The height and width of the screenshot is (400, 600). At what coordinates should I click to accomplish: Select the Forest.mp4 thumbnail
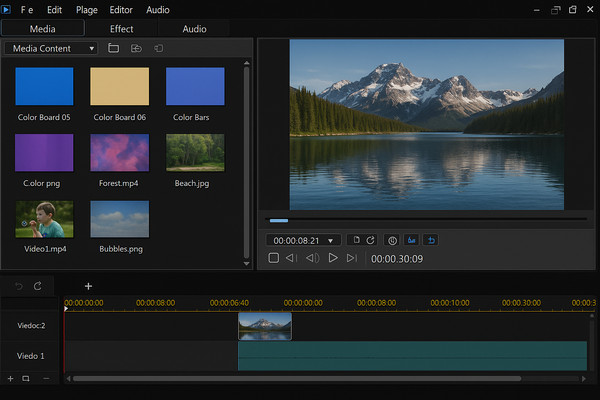[x=120, y=153]
